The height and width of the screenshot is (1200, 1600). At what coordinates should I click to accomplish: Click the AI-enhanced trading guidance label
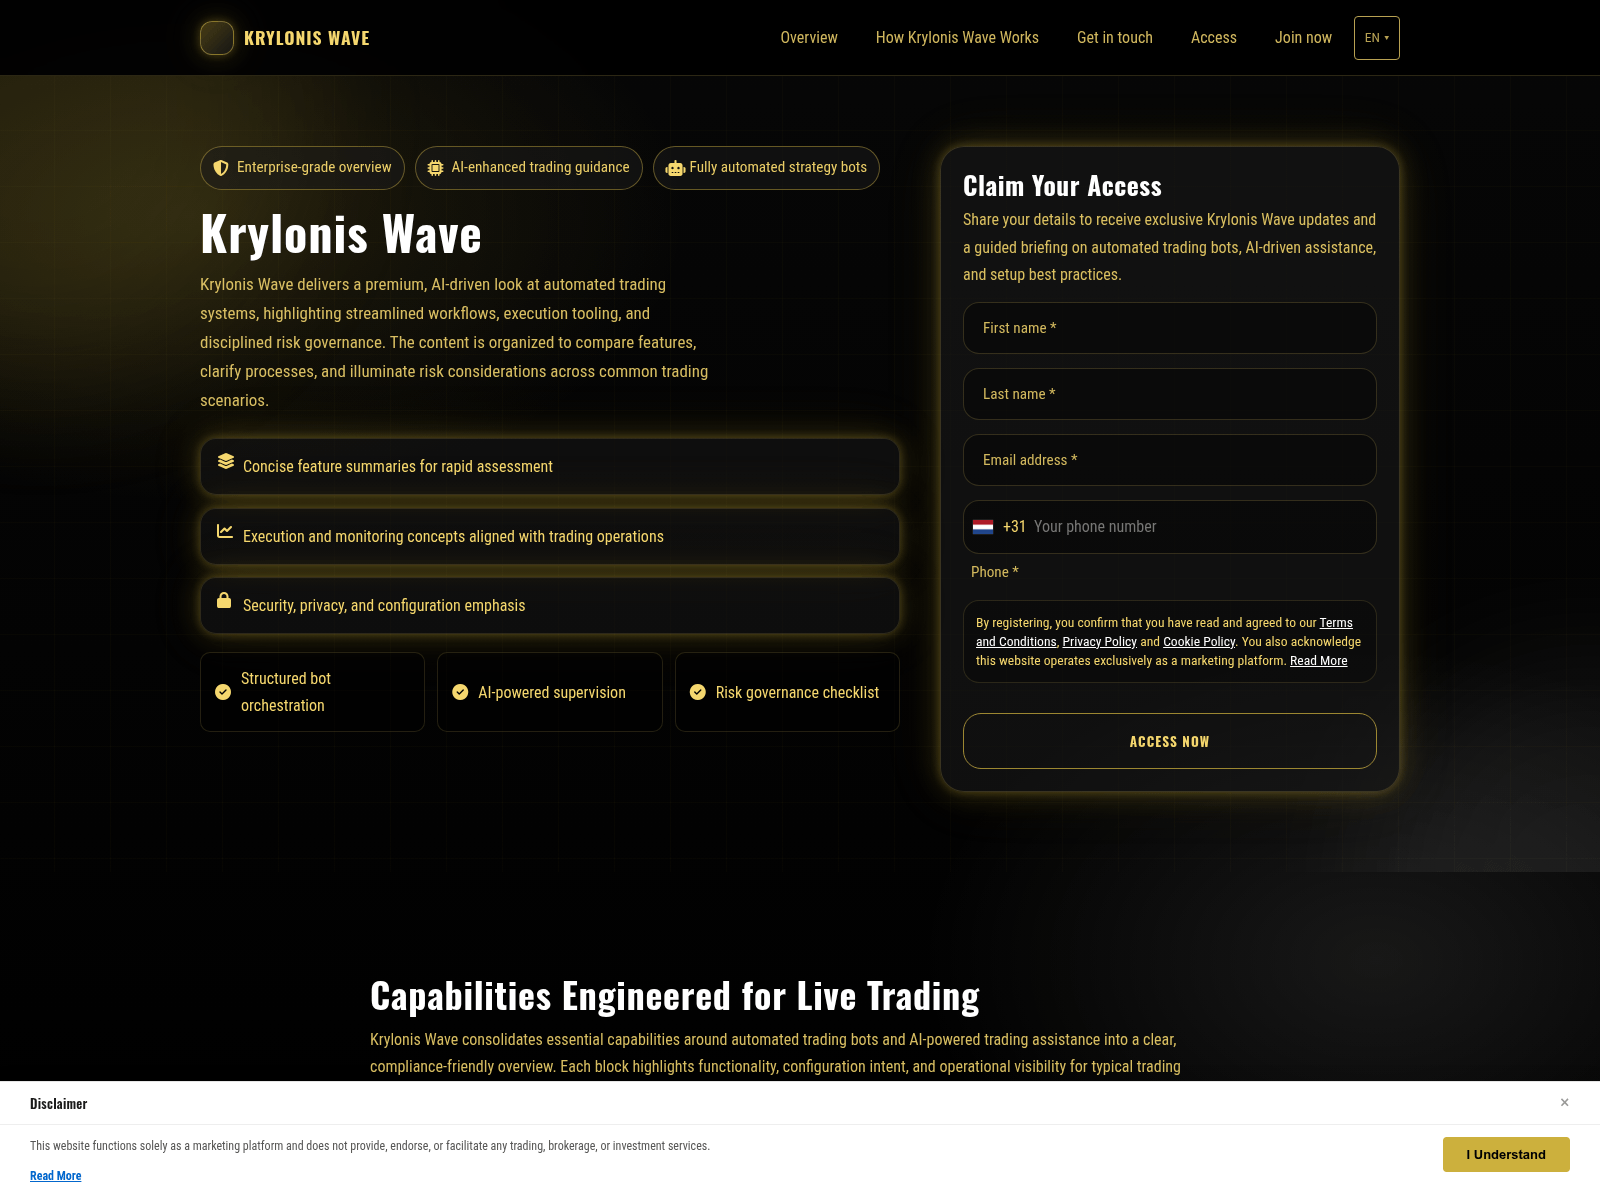[540, 168]
